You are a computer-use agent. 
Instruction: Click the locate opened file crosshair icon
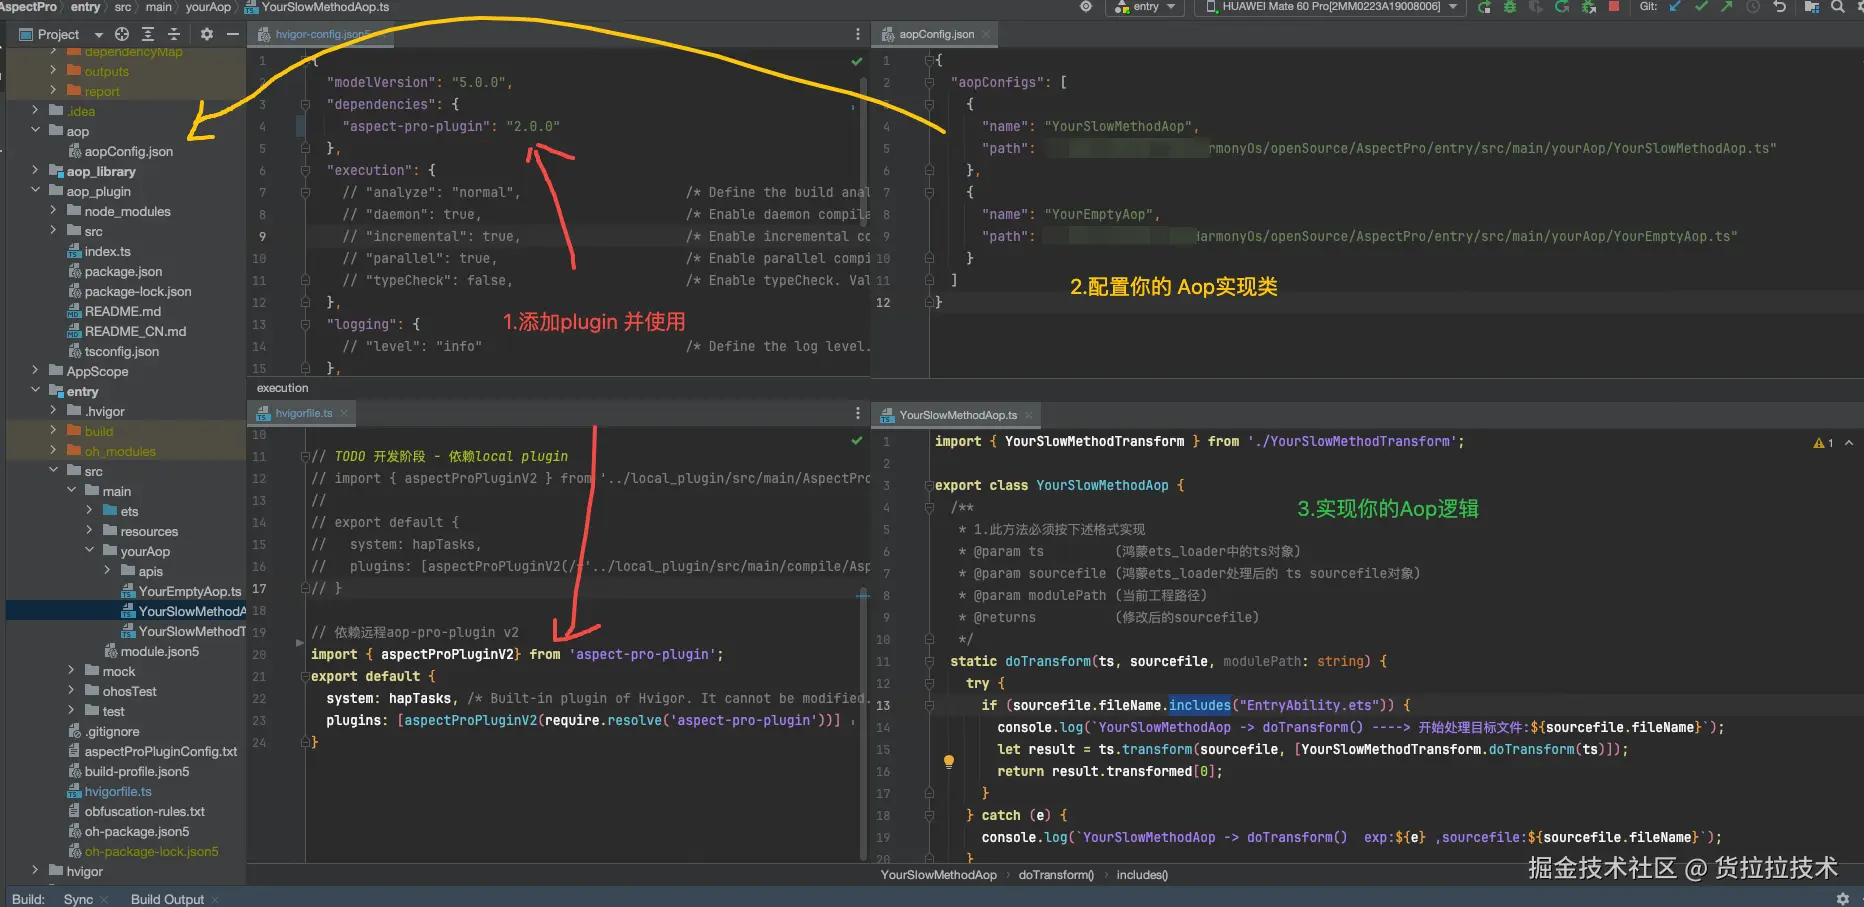coord(122,34)
